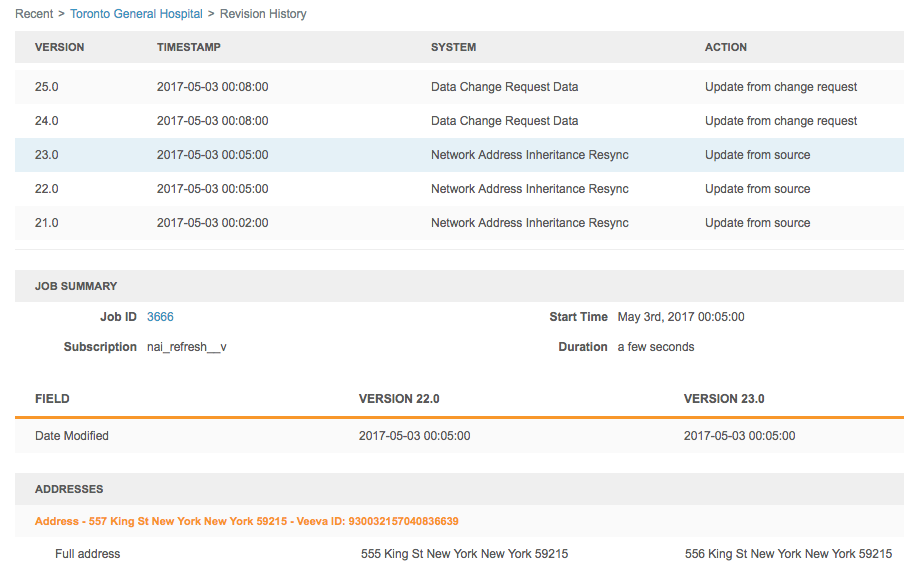Click the ACTION column header
This screenshot has height=573, width=904.
(x=726, y=47)
